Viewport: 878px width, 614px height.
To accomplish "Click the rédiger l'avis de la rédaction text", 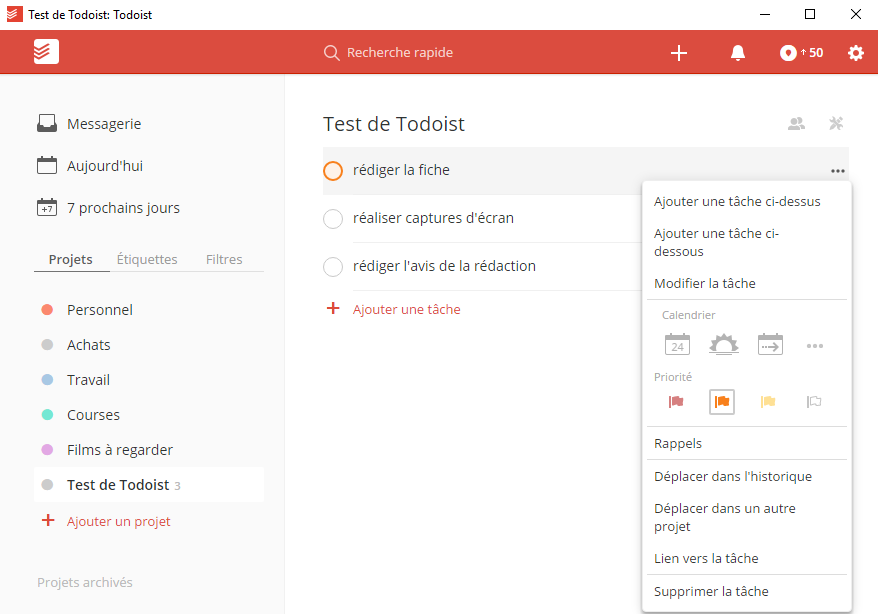I will [444, 266].
